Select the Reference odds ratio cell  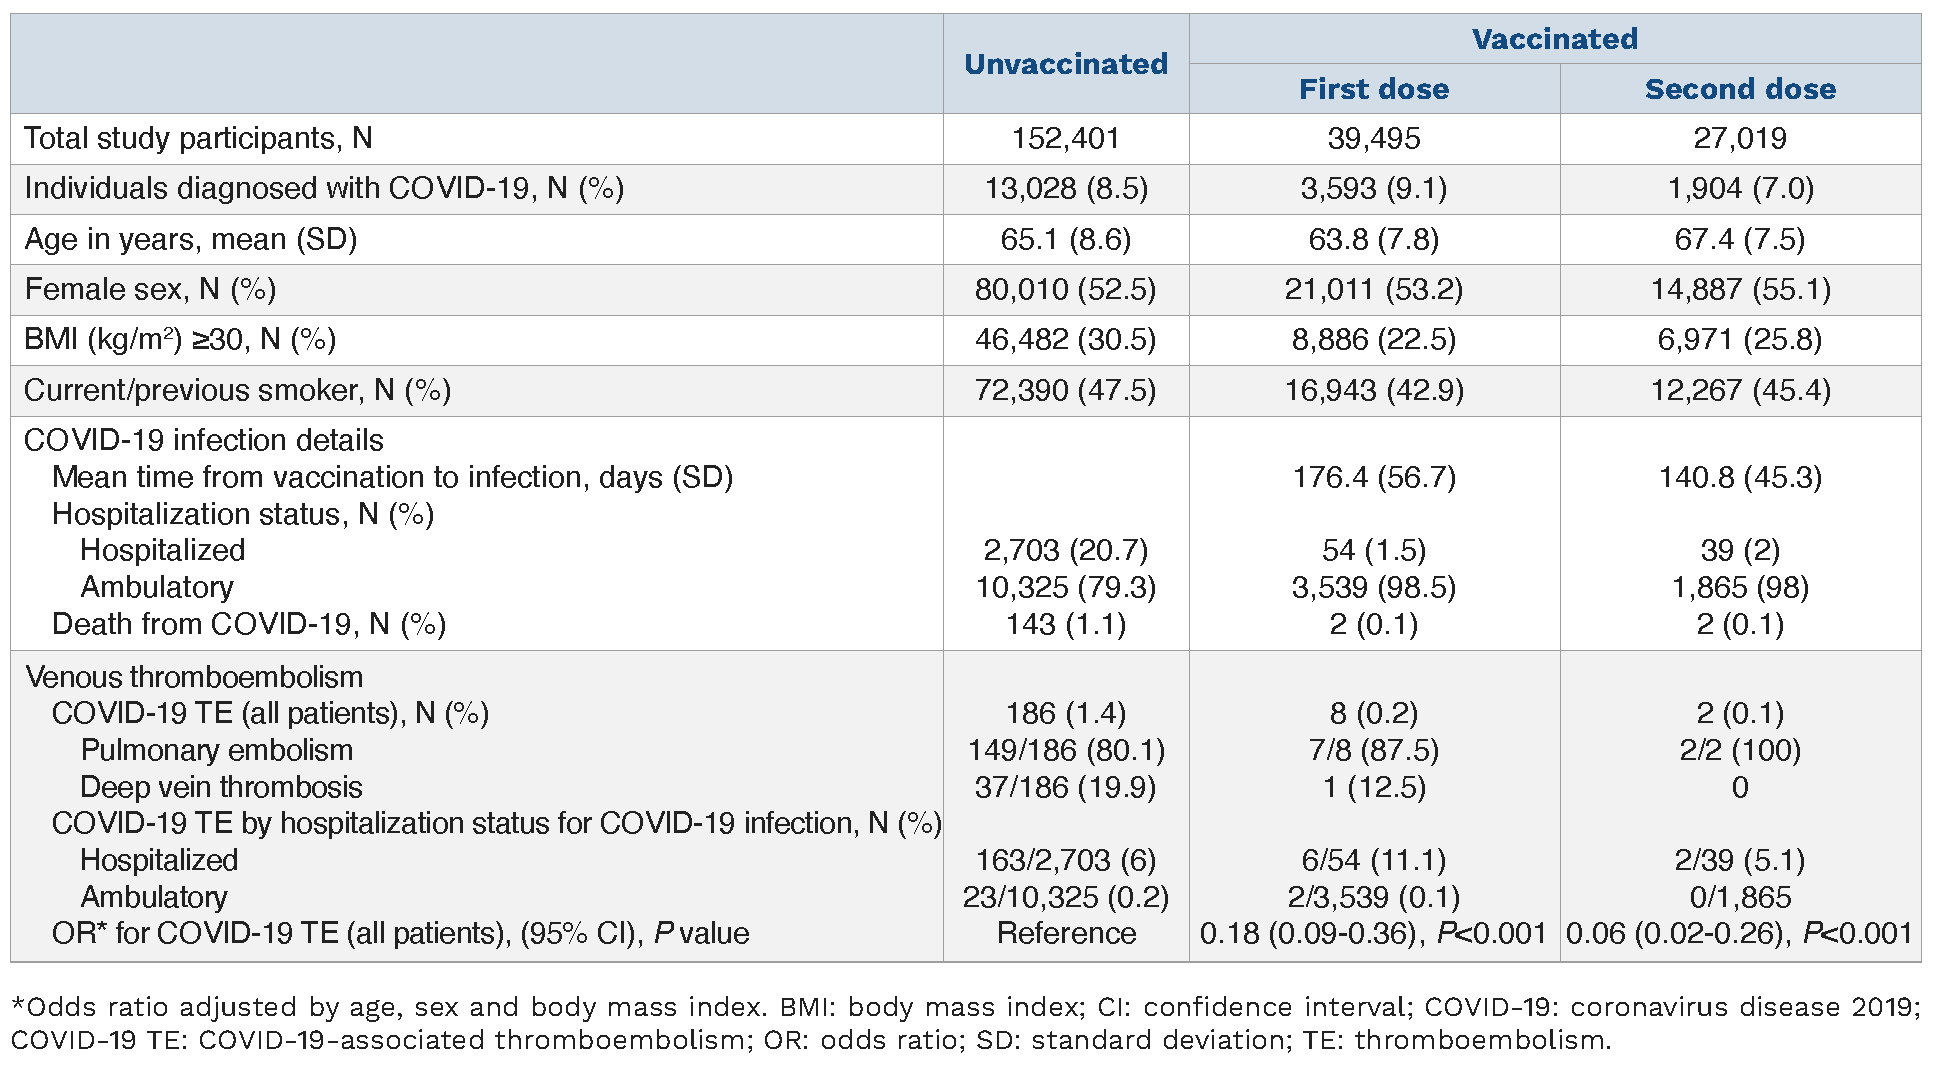(x=1065, y=933)
